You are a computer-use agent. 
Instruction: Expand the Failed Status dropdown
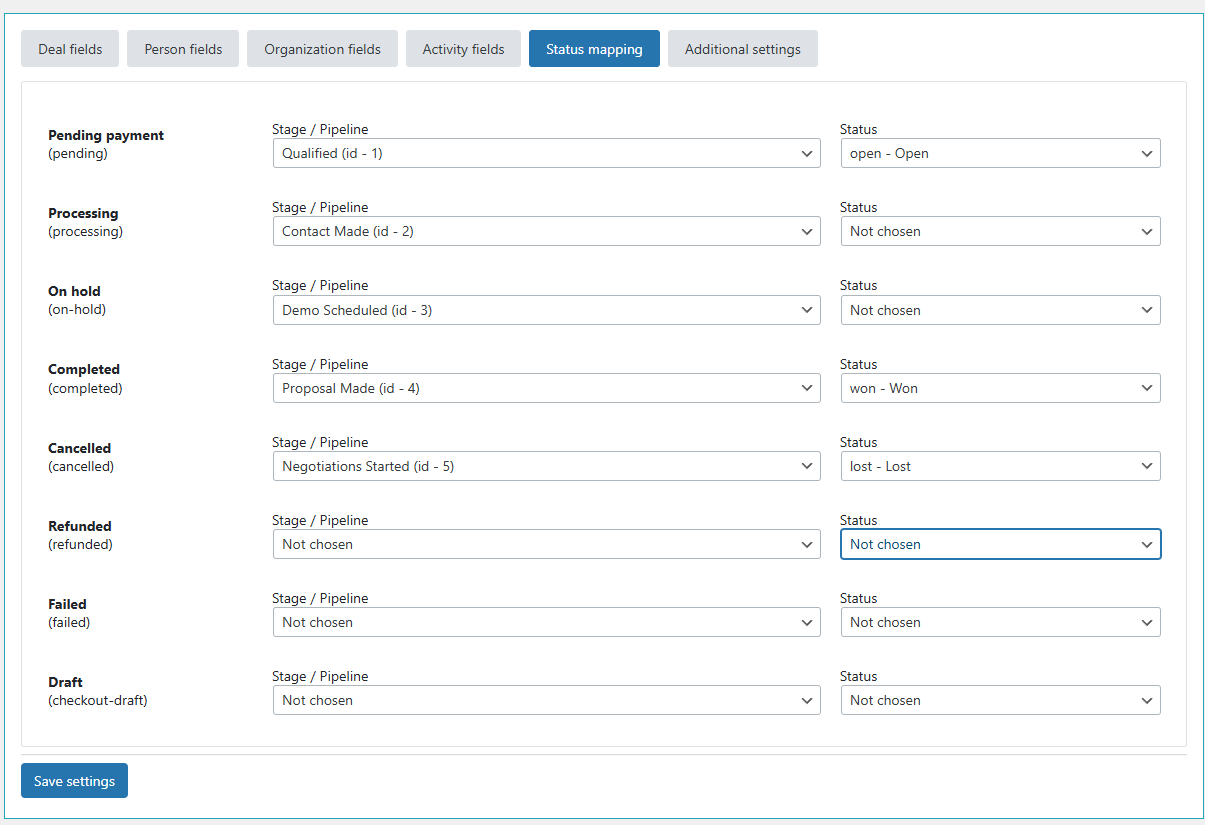[1000, 622]
